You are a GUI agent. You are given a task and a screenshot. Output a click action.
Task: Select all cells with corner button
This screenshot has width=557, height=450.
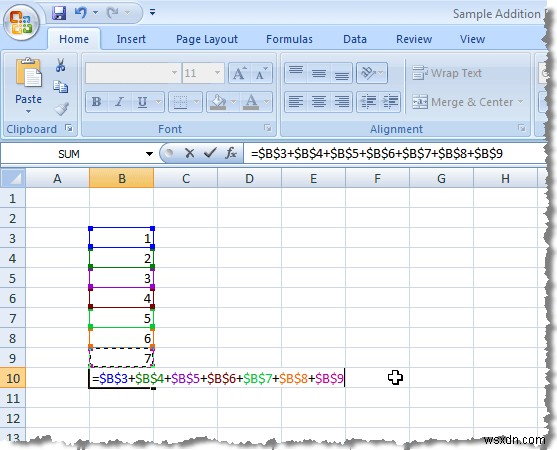pos(13,178)
